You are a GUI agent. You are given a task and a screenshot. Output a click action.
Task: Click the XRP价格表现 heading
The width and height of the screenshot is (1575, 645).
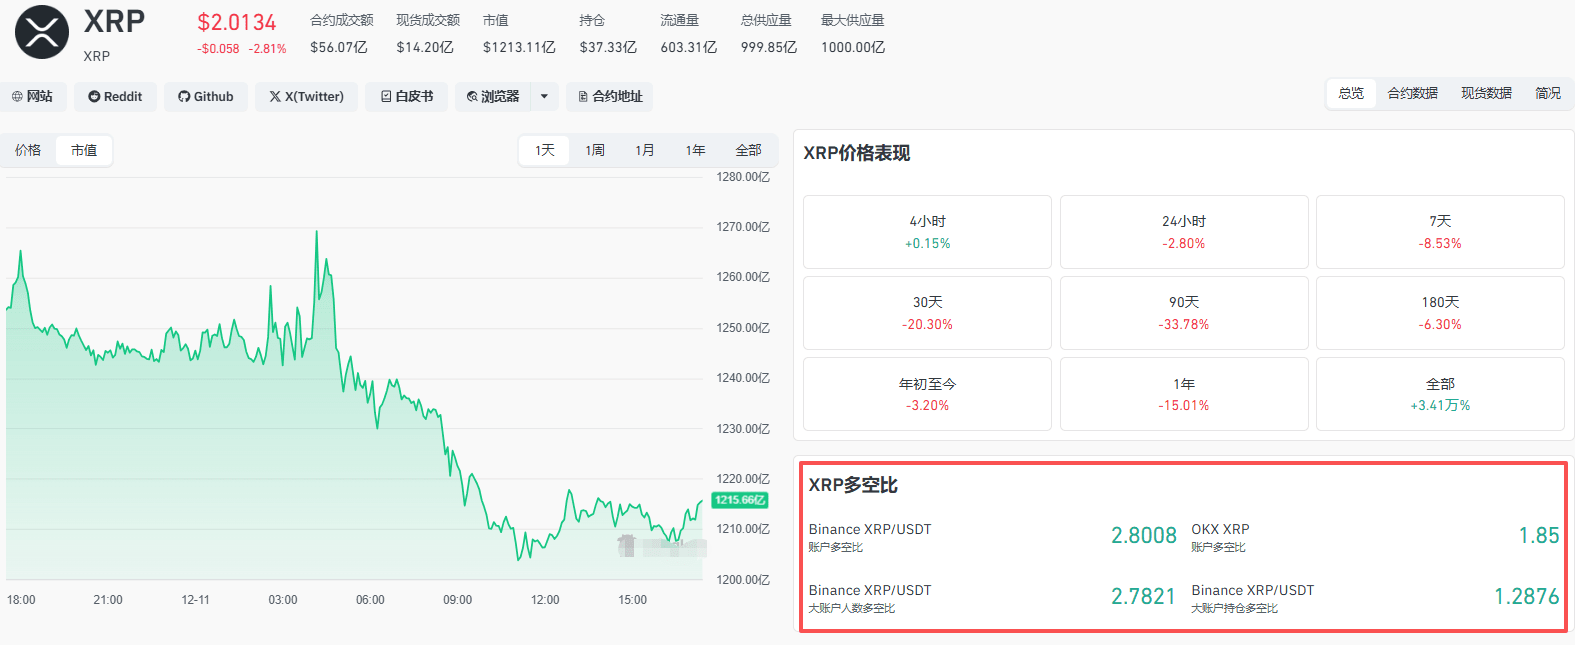(x=857, y=153)
